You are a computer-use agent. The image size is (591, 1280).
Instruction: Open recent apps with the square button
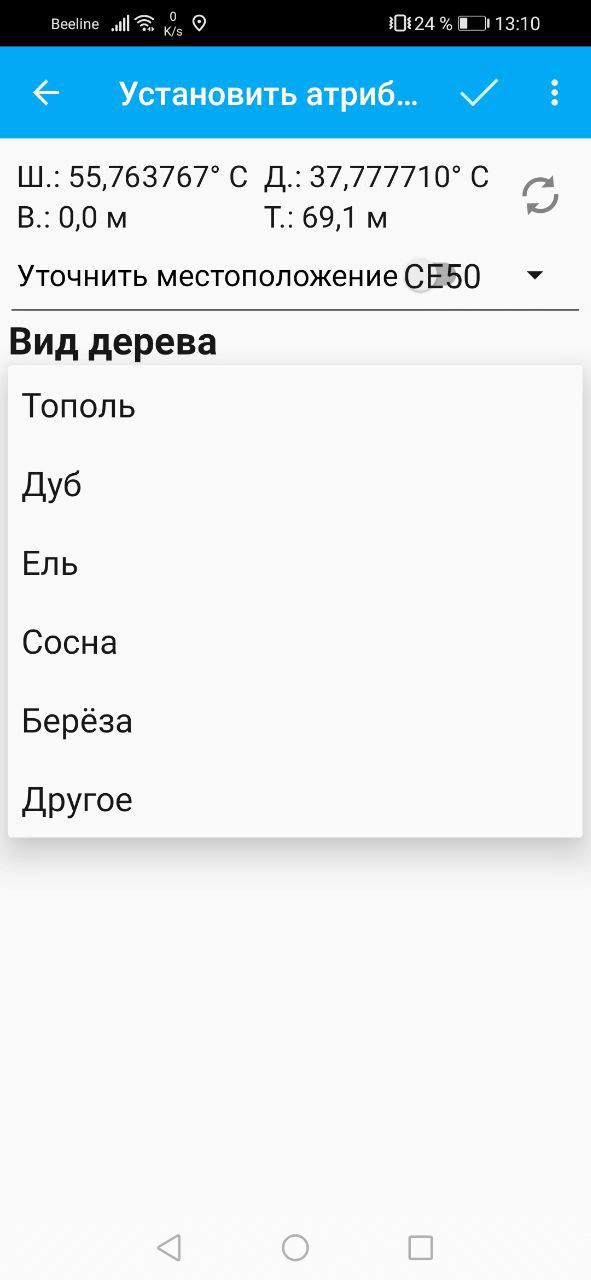point(420,1247)
